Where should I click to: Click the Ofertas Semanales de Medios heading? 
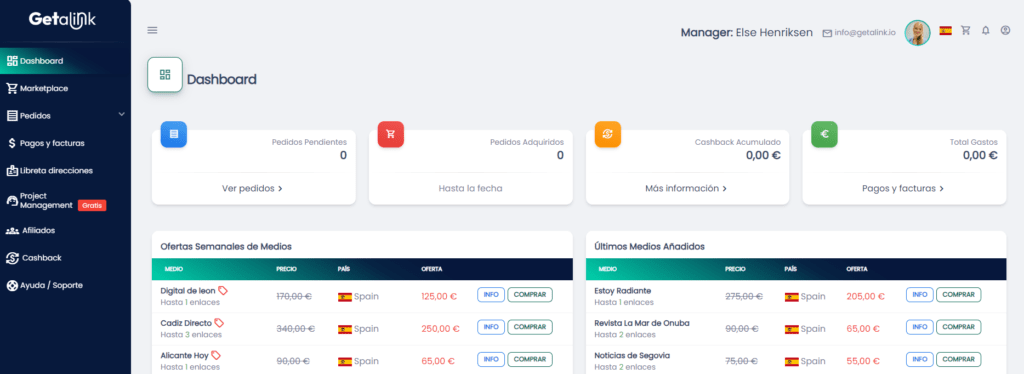[x=226, y=247]
